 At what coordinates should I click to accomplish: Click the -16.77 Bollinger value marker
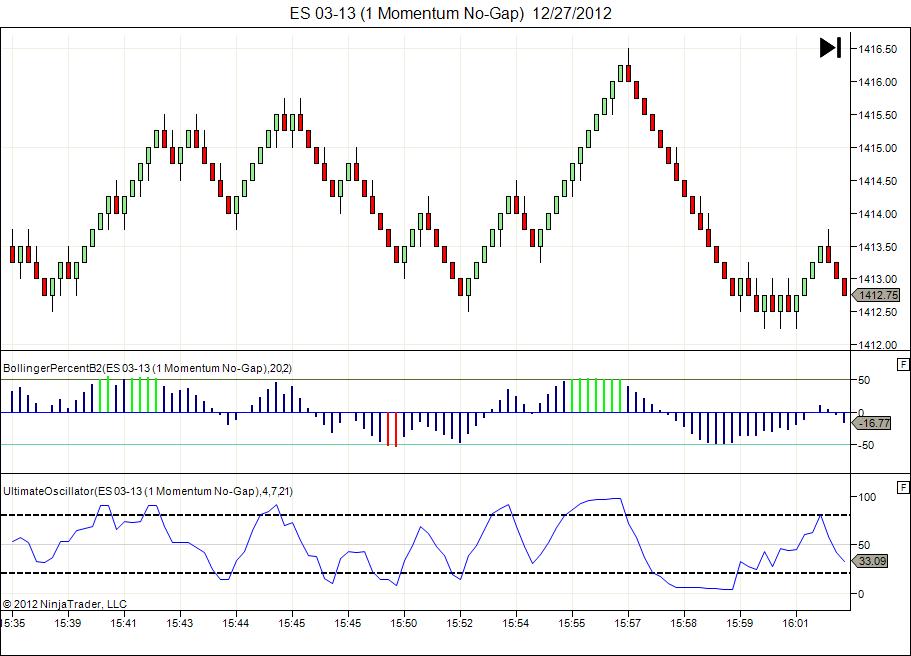(873, 423)
